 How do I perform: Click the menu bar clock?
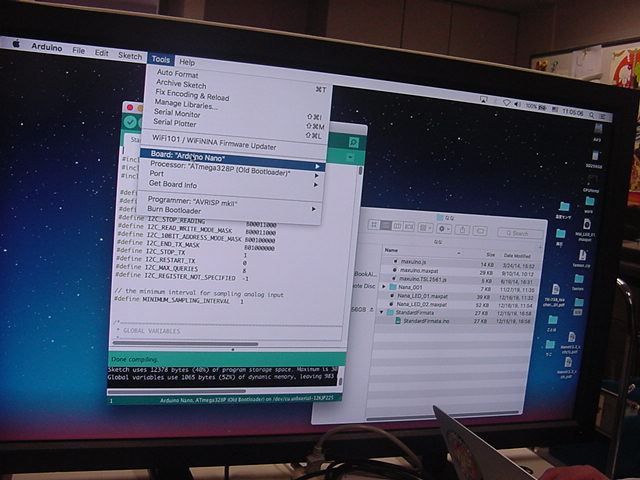click(x=572, y=112)
